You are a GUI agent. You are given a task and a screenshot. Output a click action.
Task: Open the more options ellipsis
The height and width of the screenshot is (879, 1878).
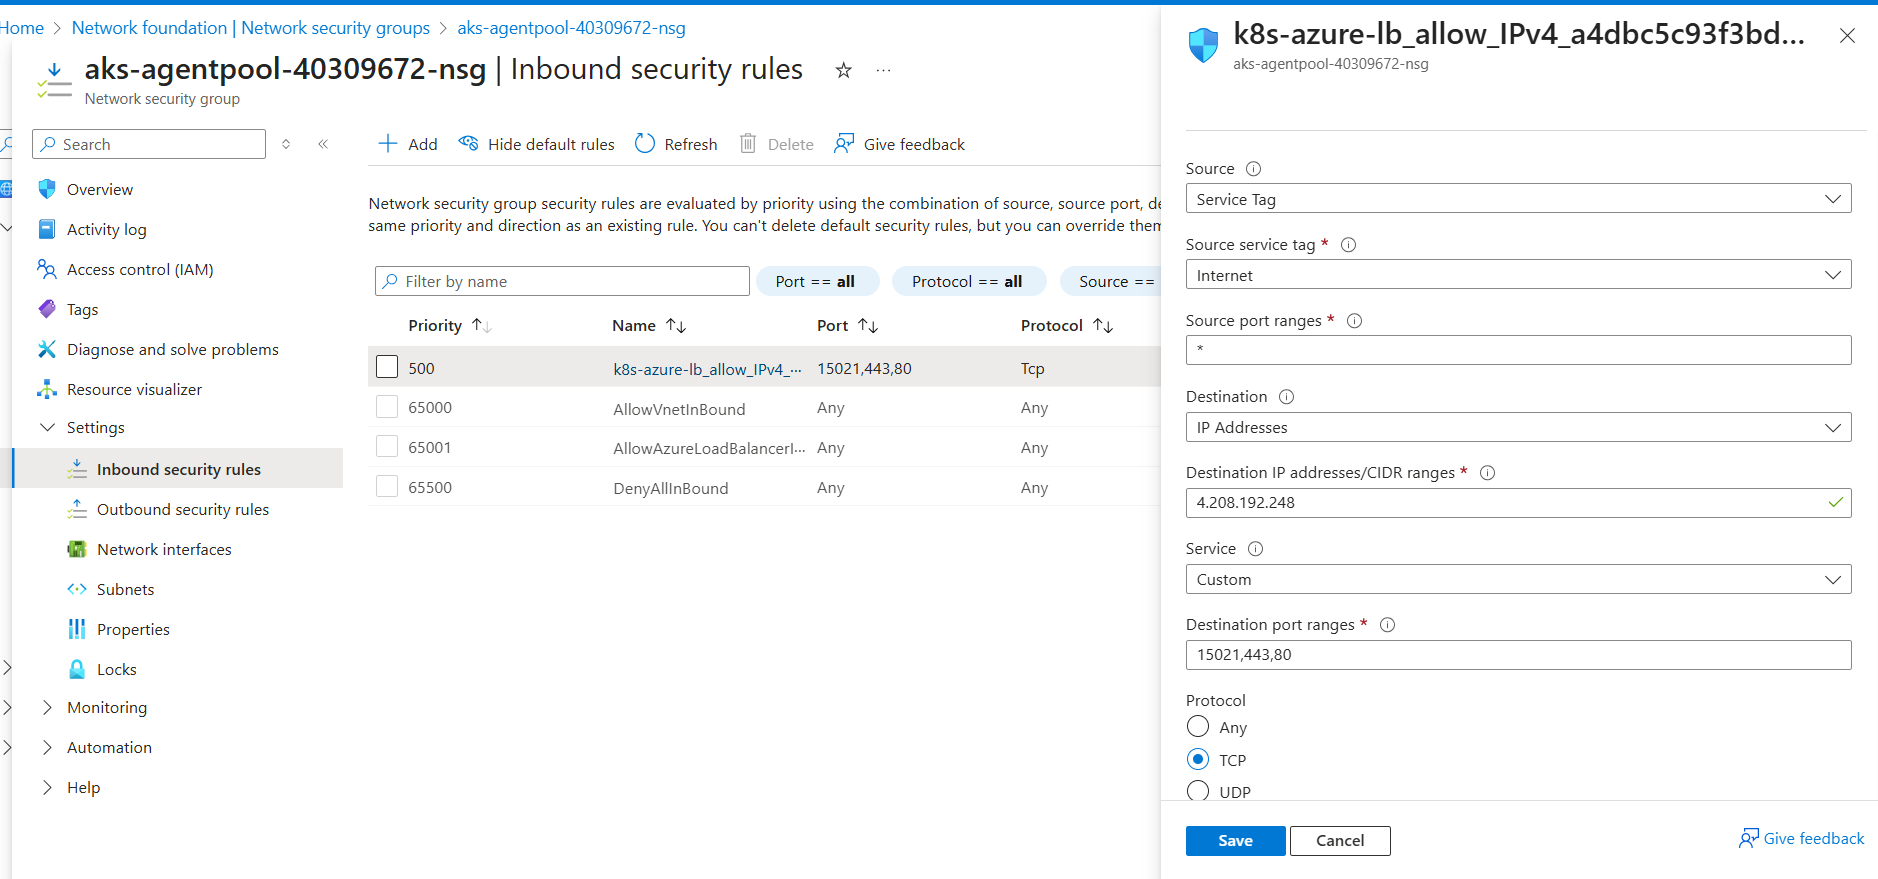[883, 70]
